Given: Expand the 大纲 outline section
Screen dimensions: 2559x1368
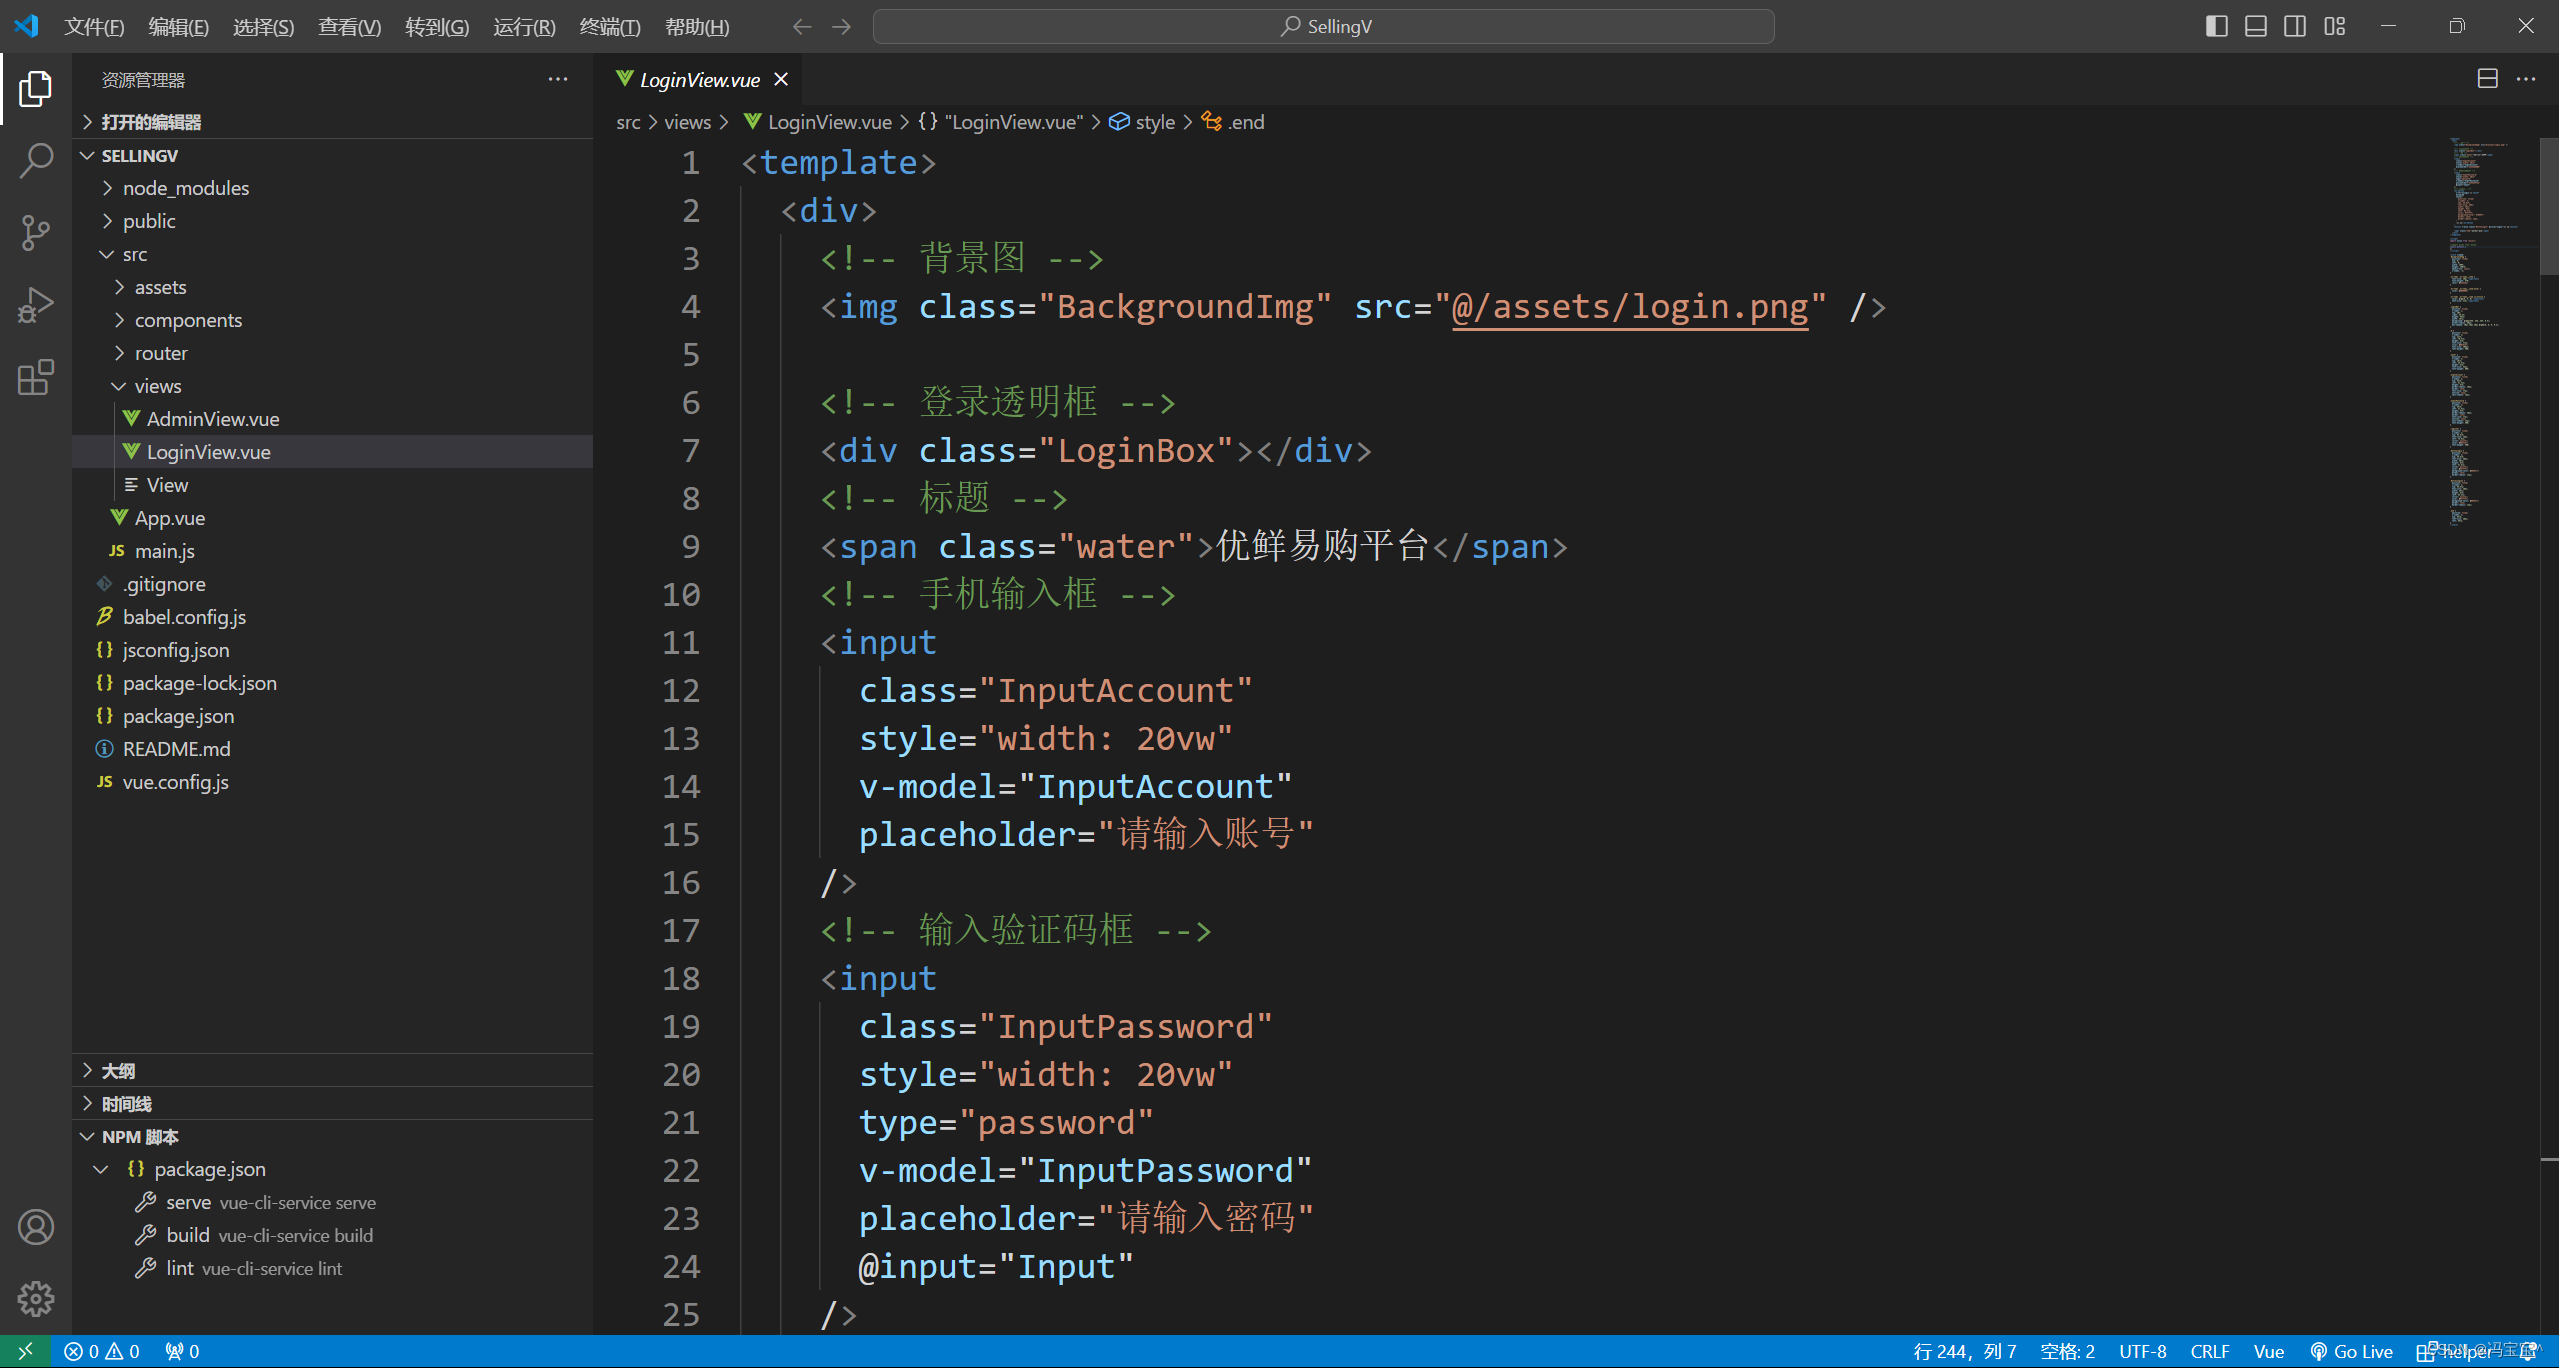Looking at the screenshot, I should tap(118, 1071).
